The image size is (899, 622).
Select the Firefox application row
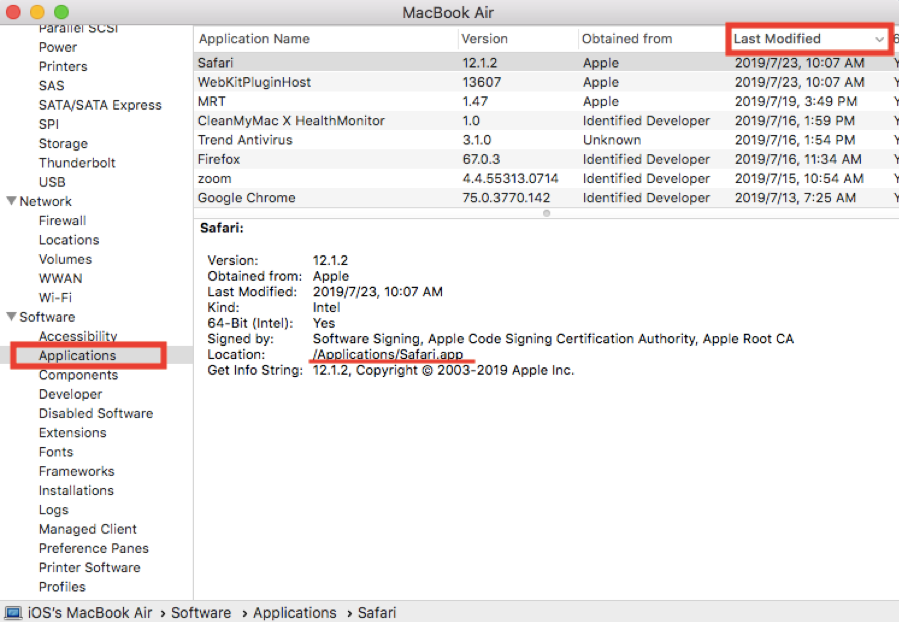[219, 159]
